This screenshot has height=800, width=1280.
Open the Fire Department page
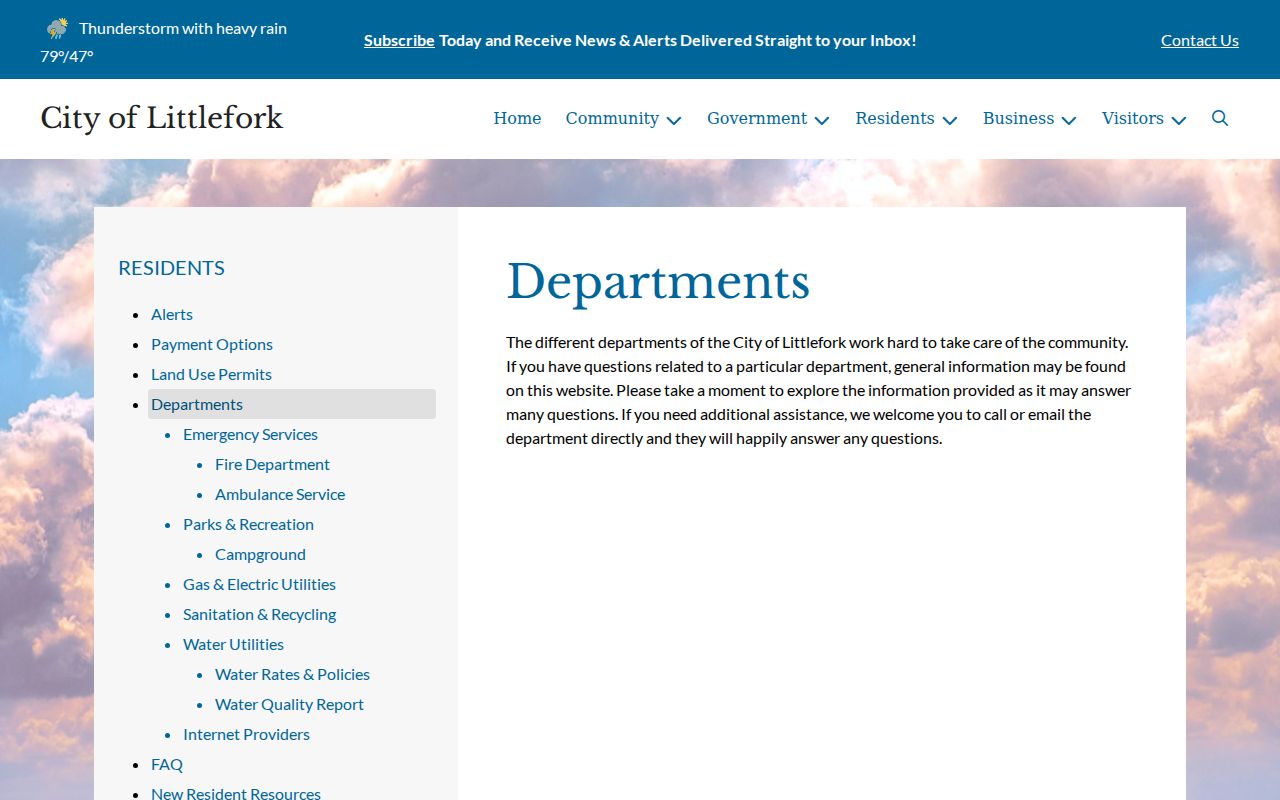pos(272,464)
